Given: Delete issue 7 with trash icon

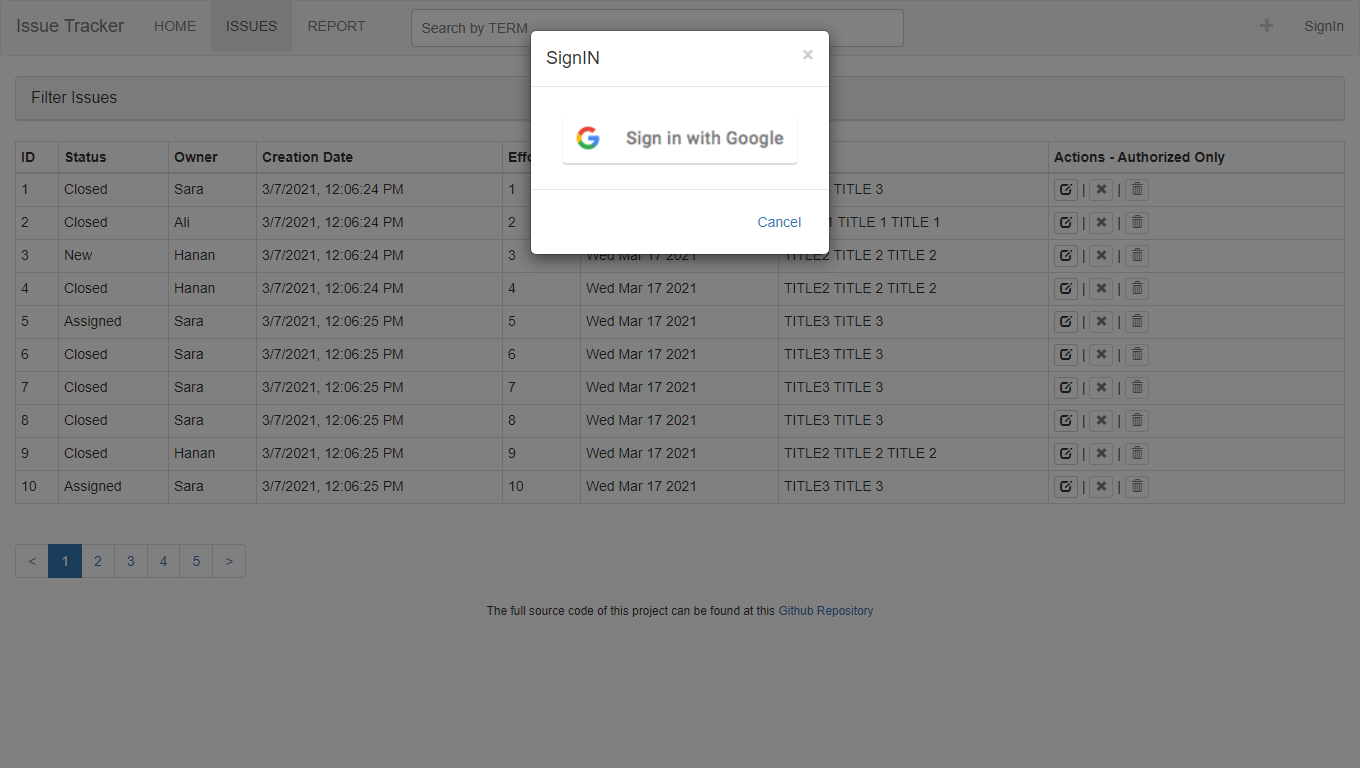Looking at the screenshot, I should coord(1137,387).
